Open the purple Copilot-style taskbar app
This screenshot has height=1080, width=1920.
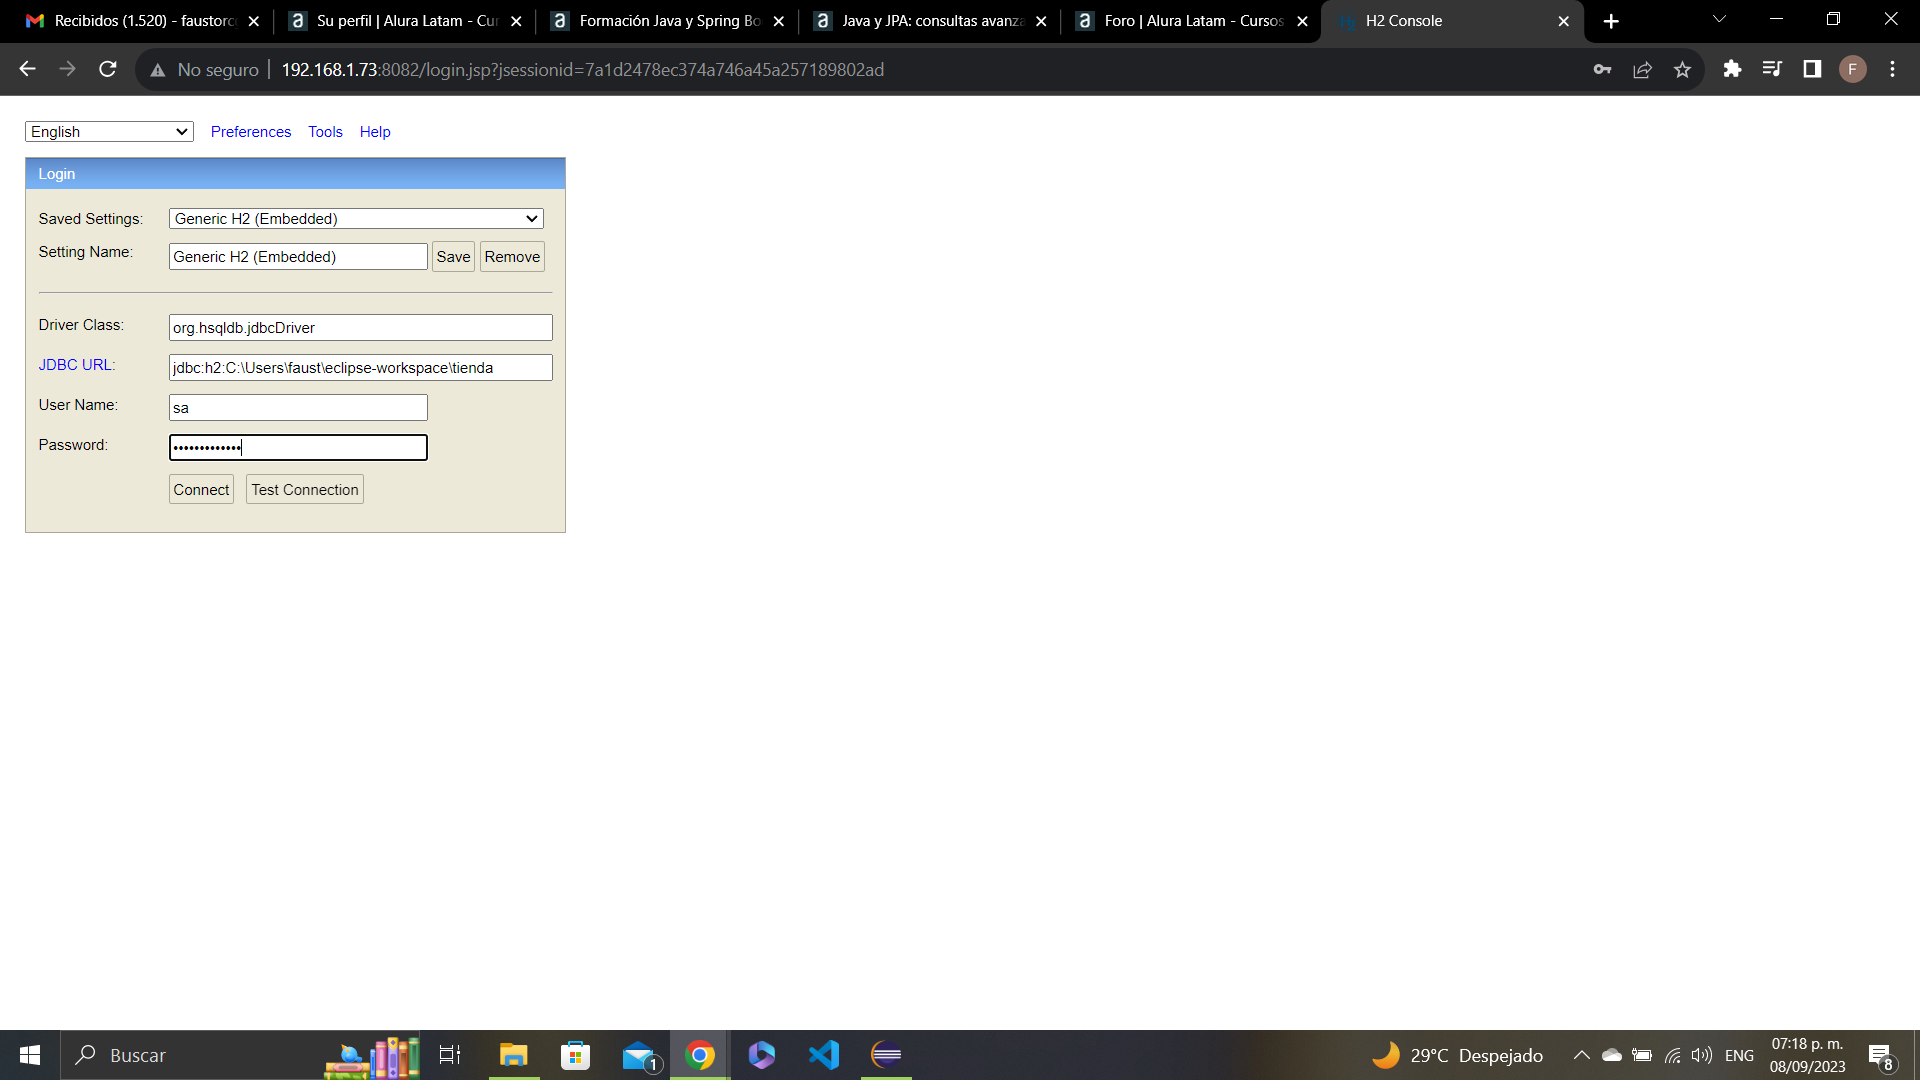[x=762, y=1055]
